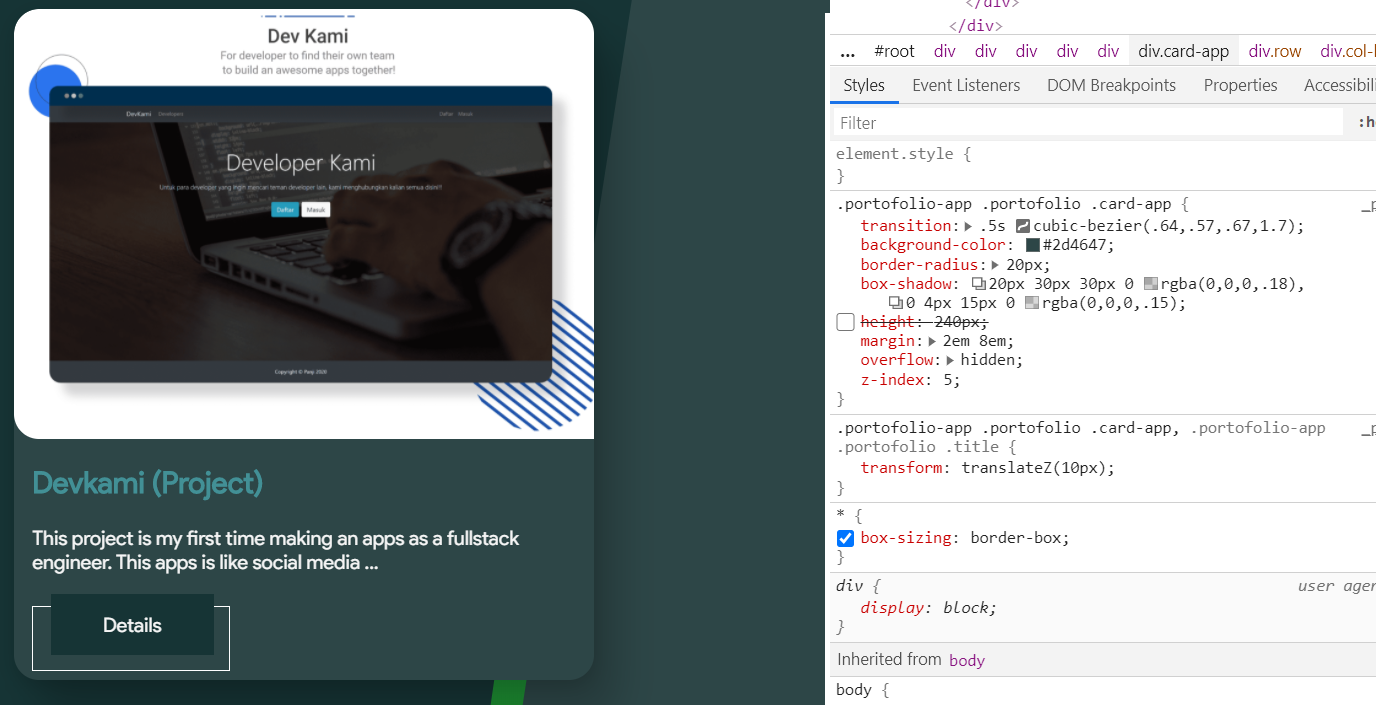Open the cubic-bezier easing editor icon
The width and height of the screenshot is (1376, 705).
click(1023, 226)
